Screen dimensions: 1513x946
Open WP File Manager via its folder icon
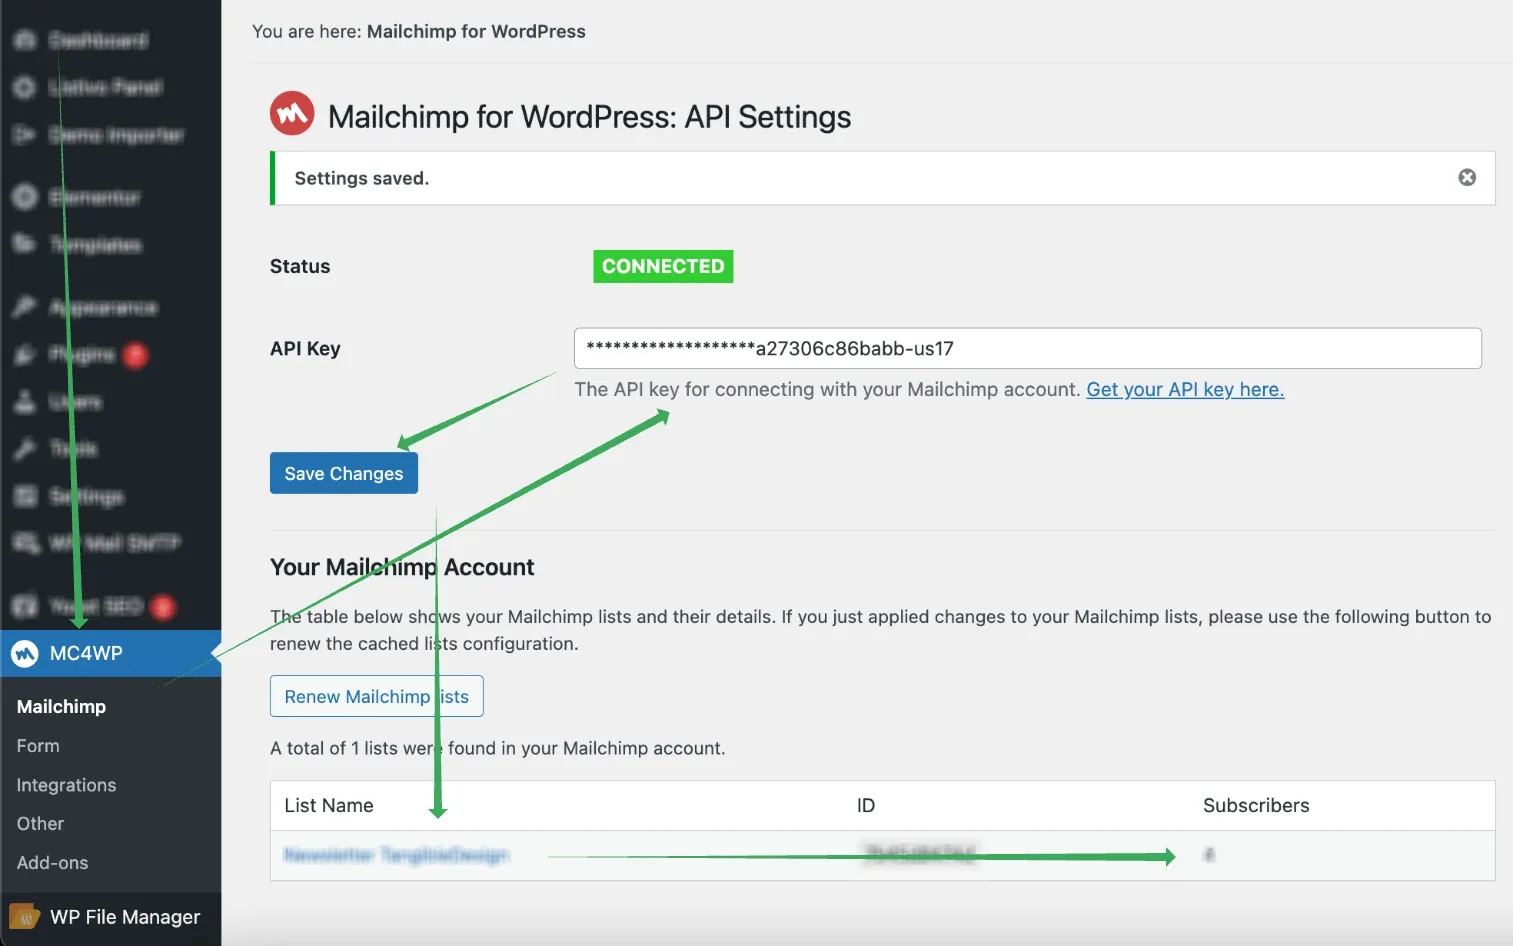point(24,916)
